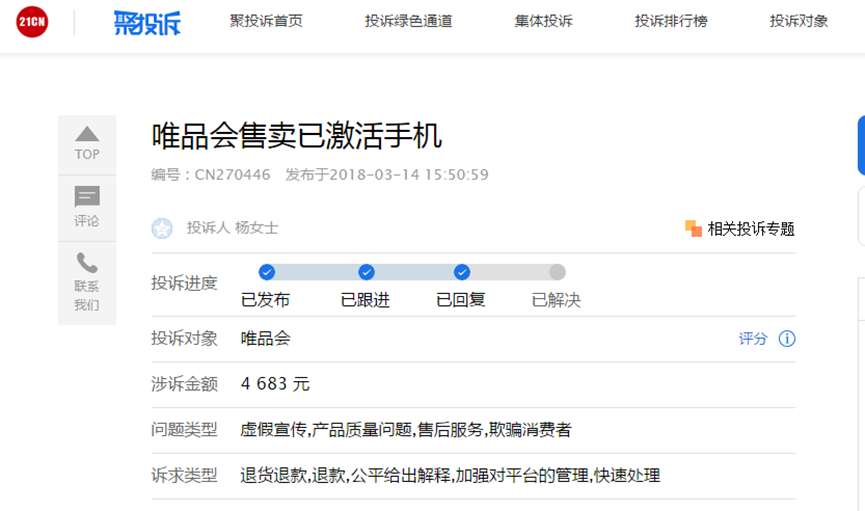The width and height of the screenshot is (865, 511).
Task: Open 投诉对象 navigation item
Action: (x=799, y=22)
